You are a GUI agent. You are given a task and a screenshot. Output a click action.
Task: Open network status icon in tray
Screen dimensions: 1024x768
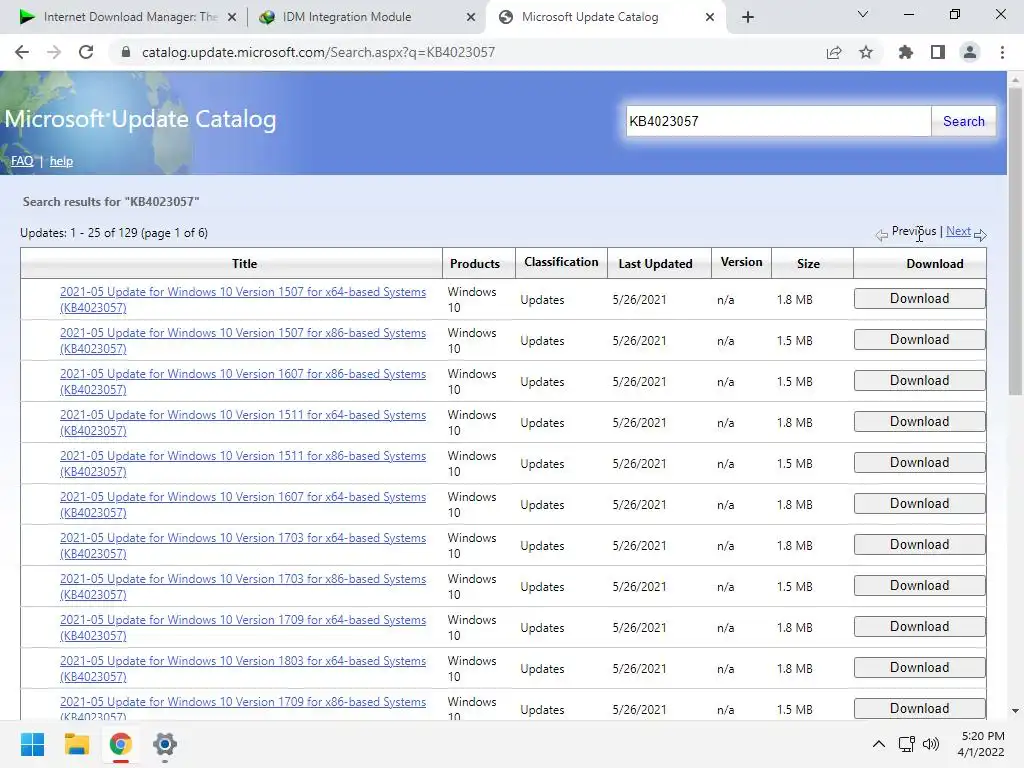click(906, 744)
